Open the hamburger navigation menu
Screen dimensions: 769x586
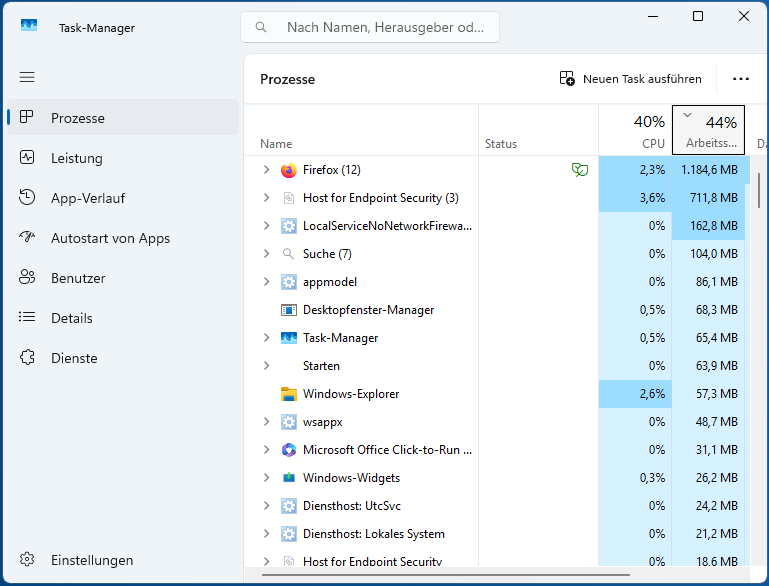tap(27, 77)
